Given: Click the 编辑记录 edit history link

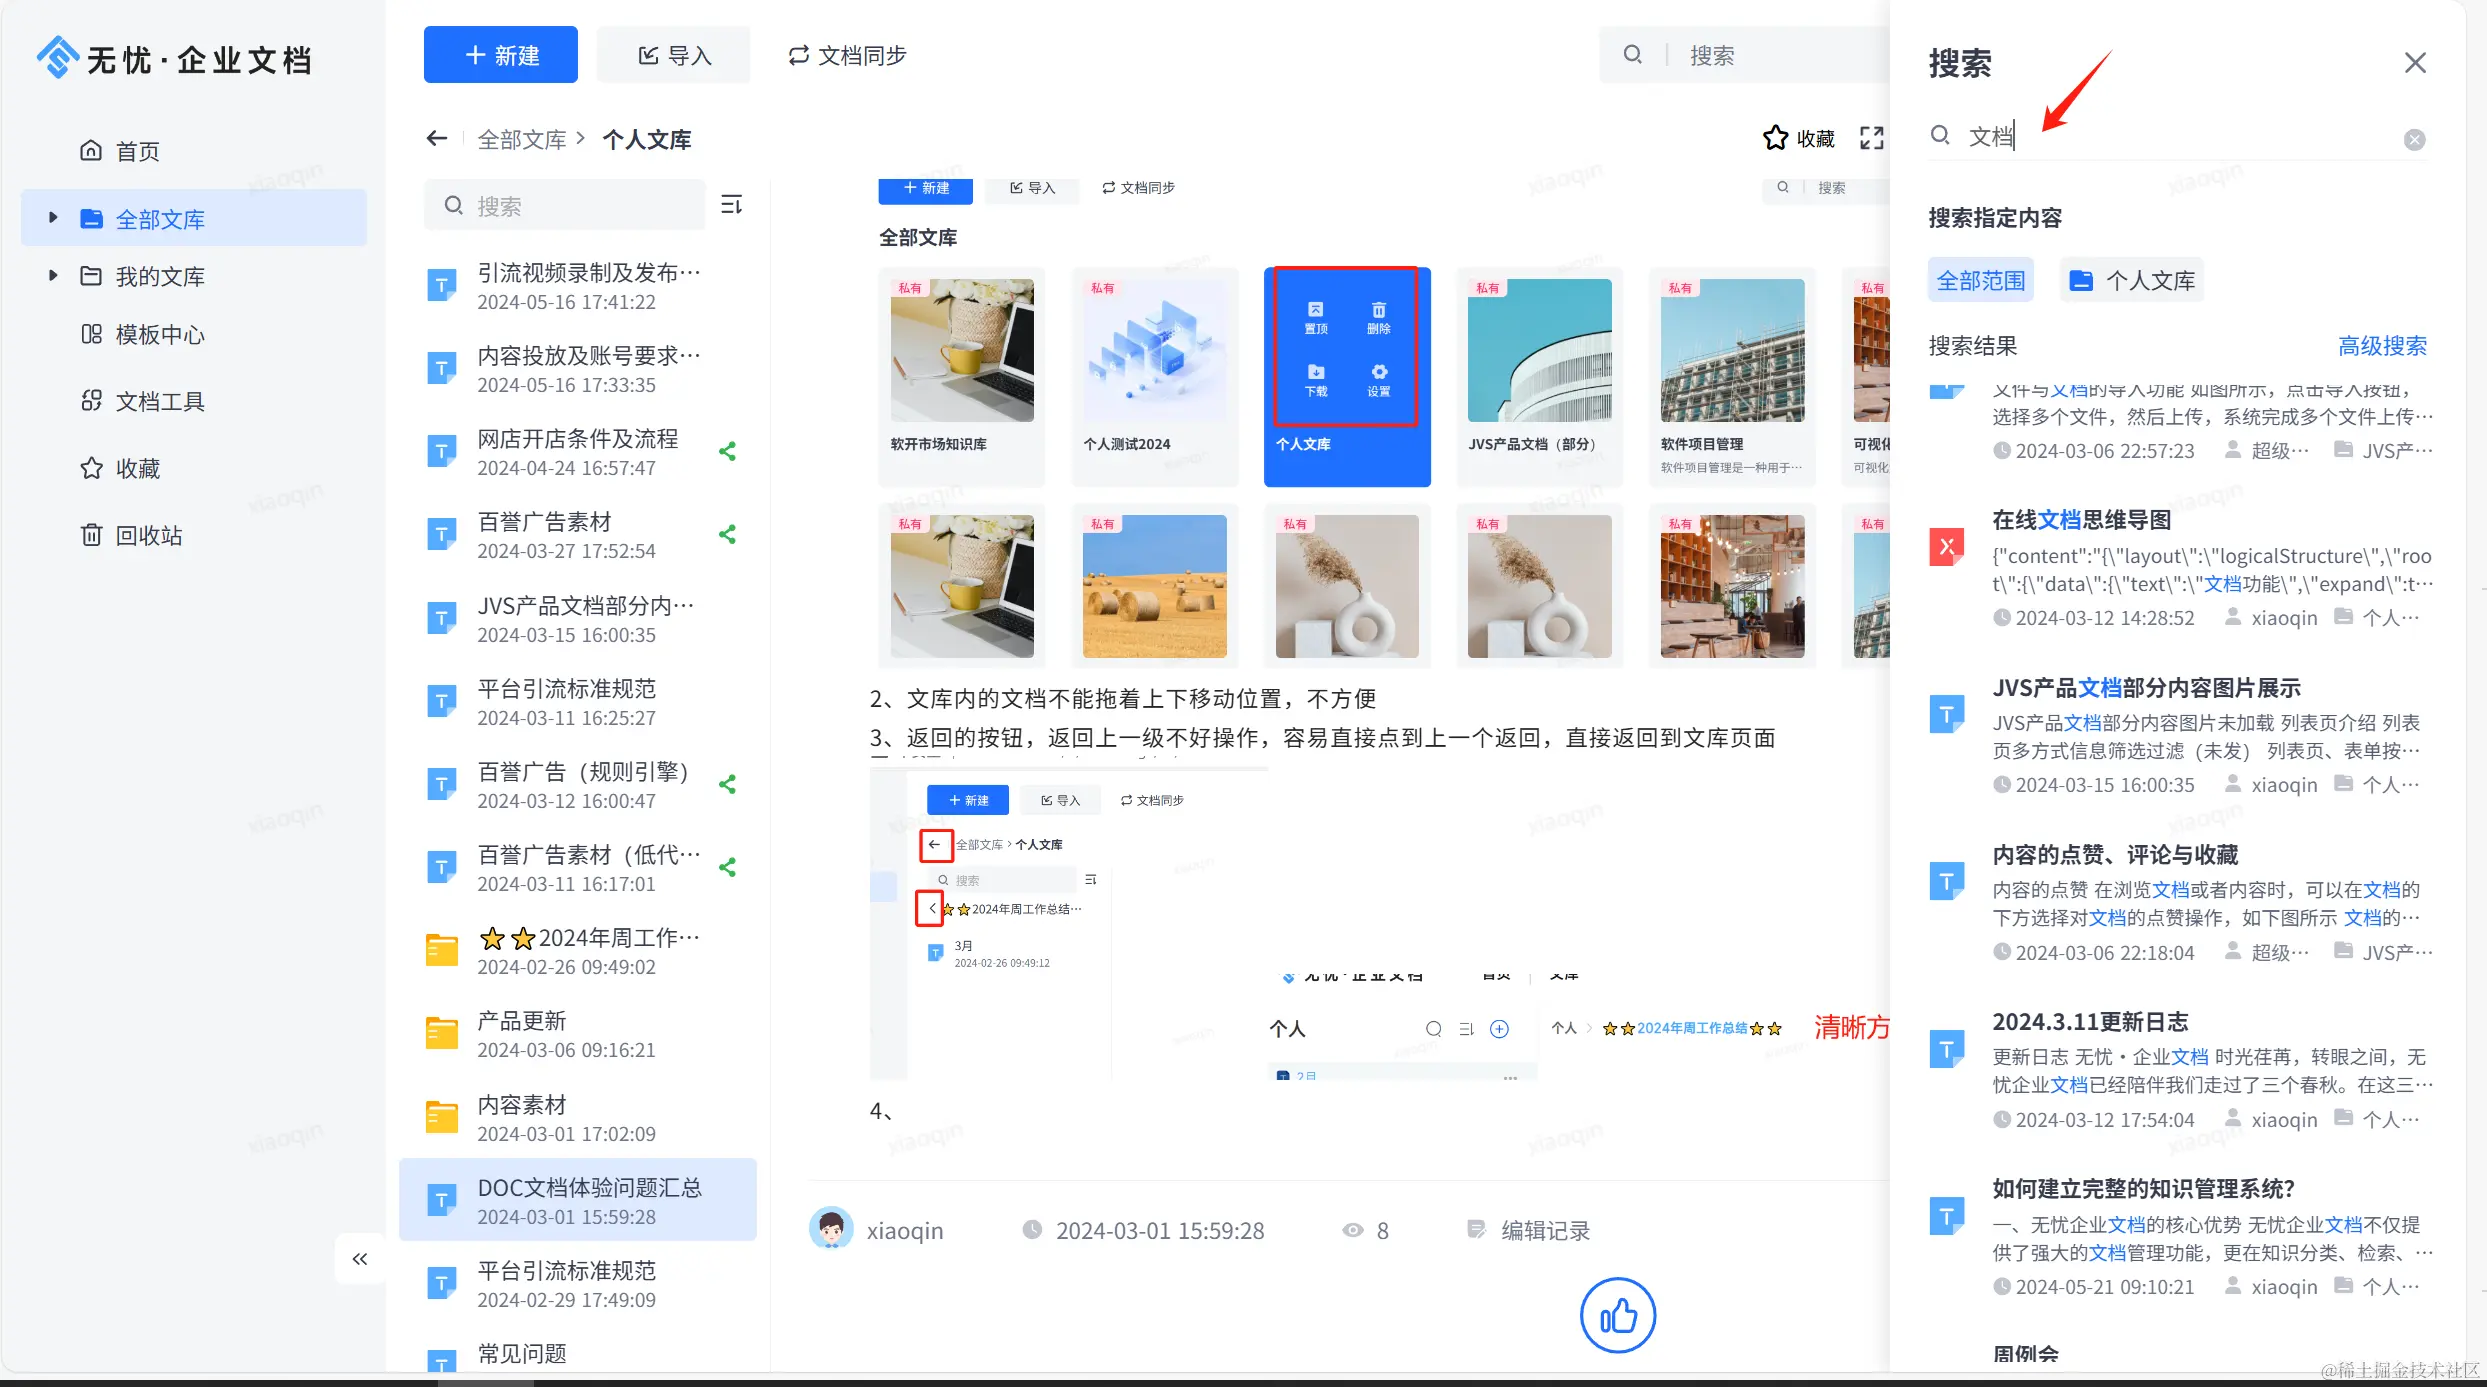Looking at the screenshot, I should tap(1544, 1230).
